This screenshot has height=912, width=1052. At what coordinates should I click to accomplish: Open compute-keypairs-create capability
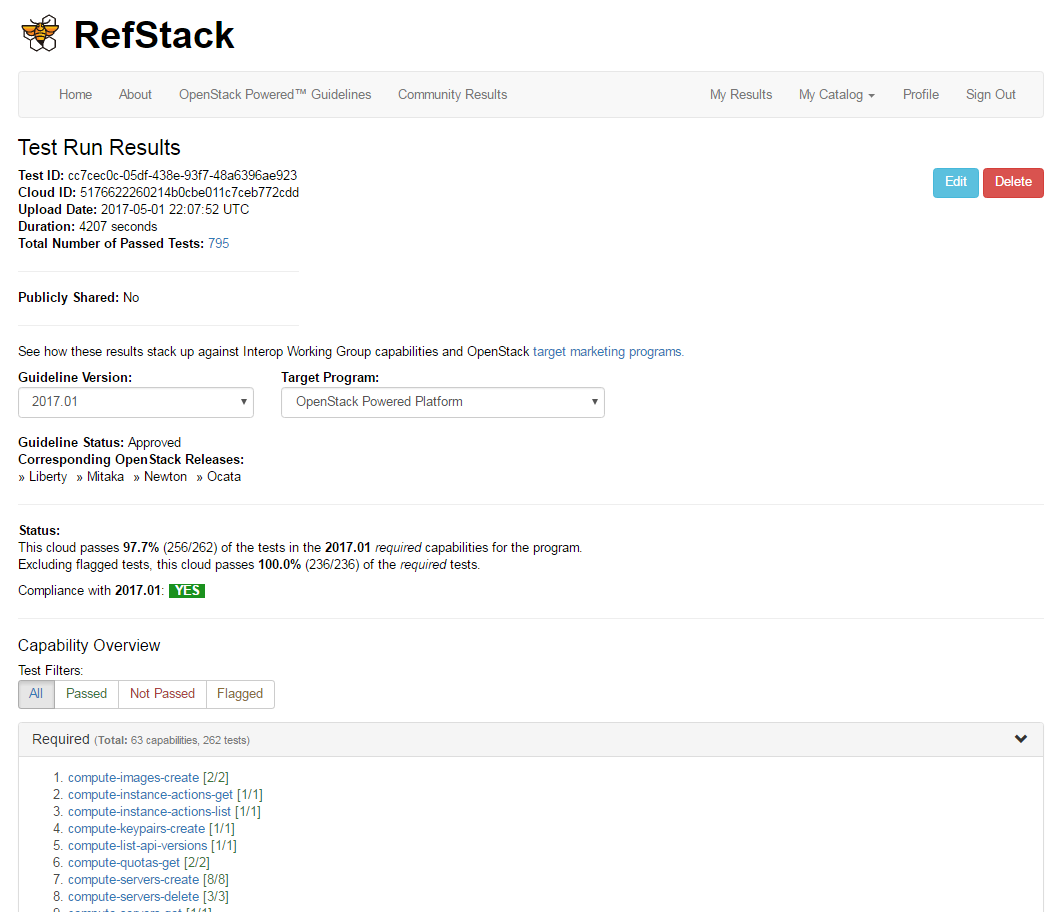tap(136, 829)
